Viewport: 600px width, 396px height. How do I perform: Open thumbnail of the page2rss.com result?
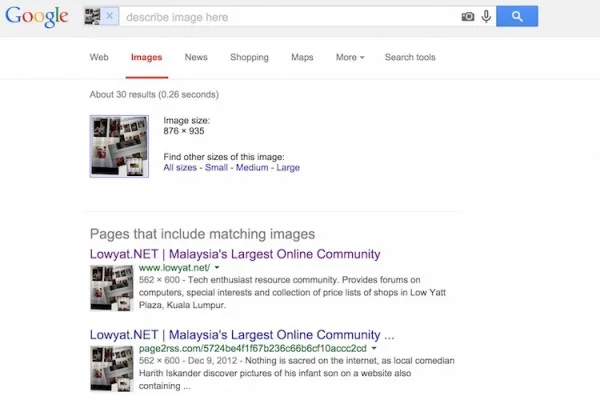point(112,369)
